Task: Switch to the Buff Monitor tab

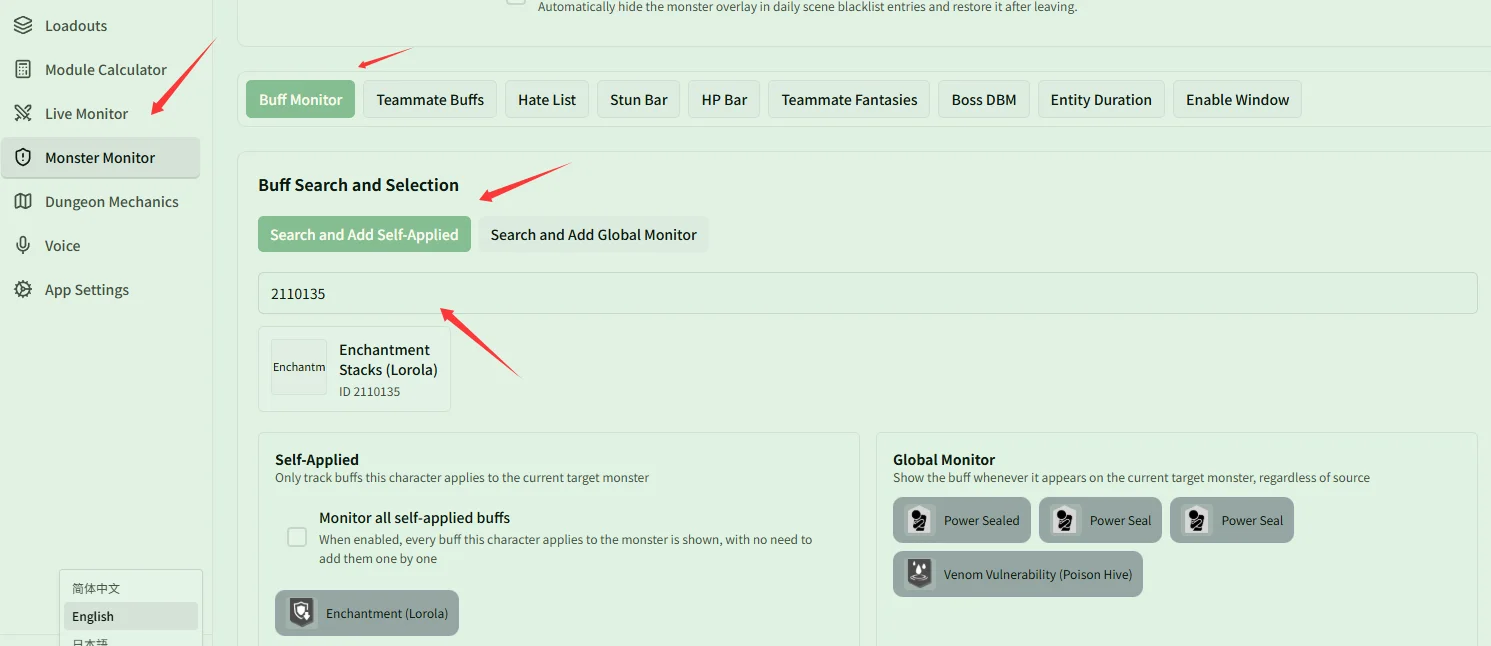Action: tap(300, 99)
